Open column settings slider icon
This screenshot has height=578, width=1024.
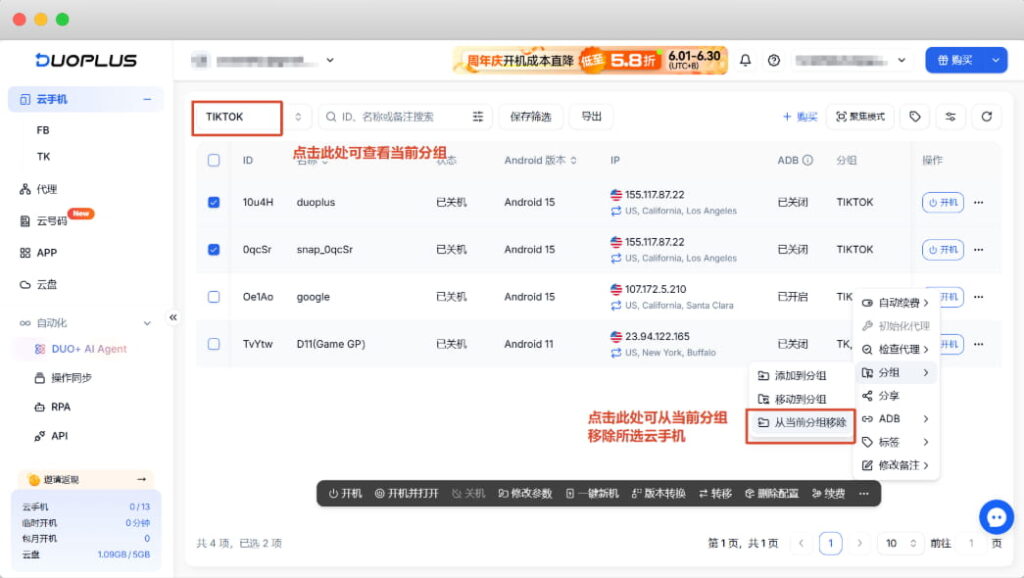tap(950, 116)
